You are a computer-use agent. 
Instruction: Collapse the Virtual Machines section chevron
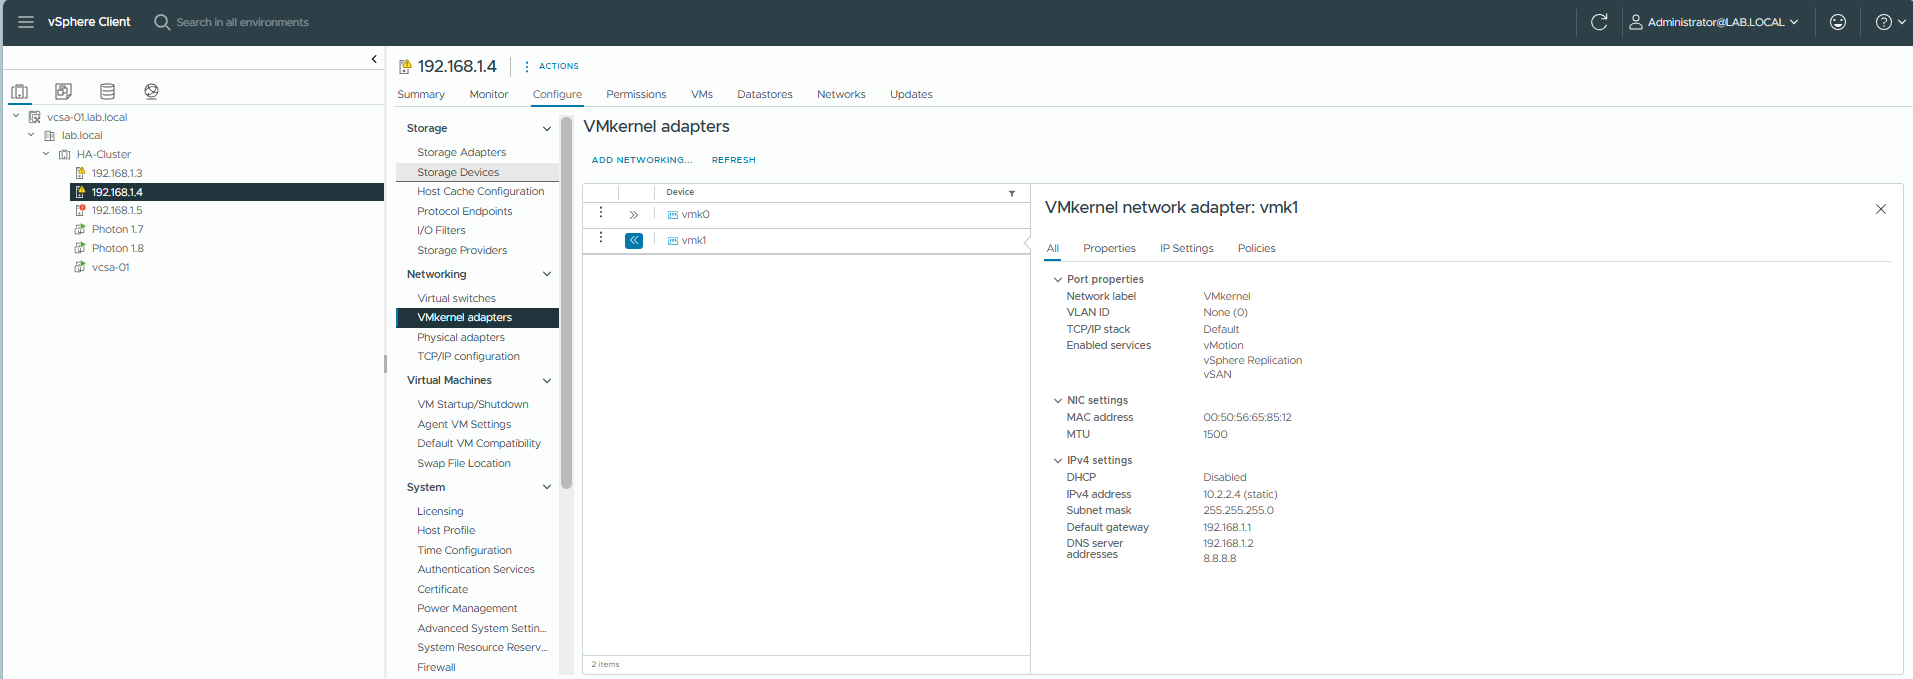(x=547, y=380)
